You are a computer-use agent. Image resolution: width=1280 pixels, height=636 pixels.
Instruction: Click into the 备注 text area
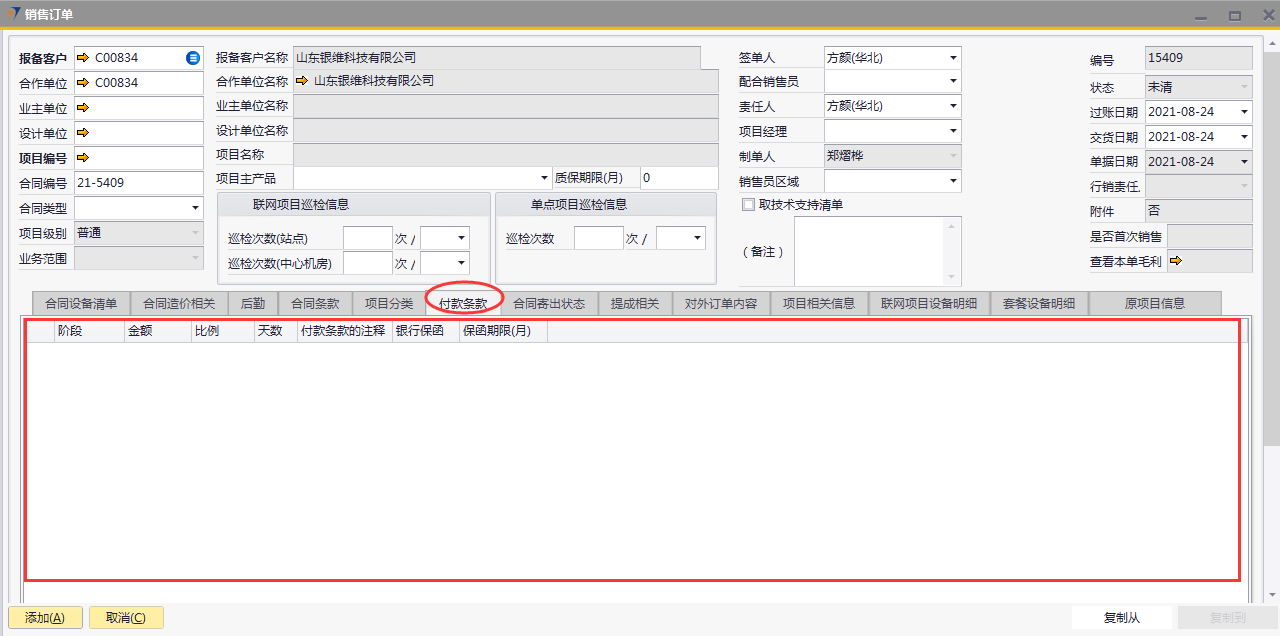click(867, 250)
